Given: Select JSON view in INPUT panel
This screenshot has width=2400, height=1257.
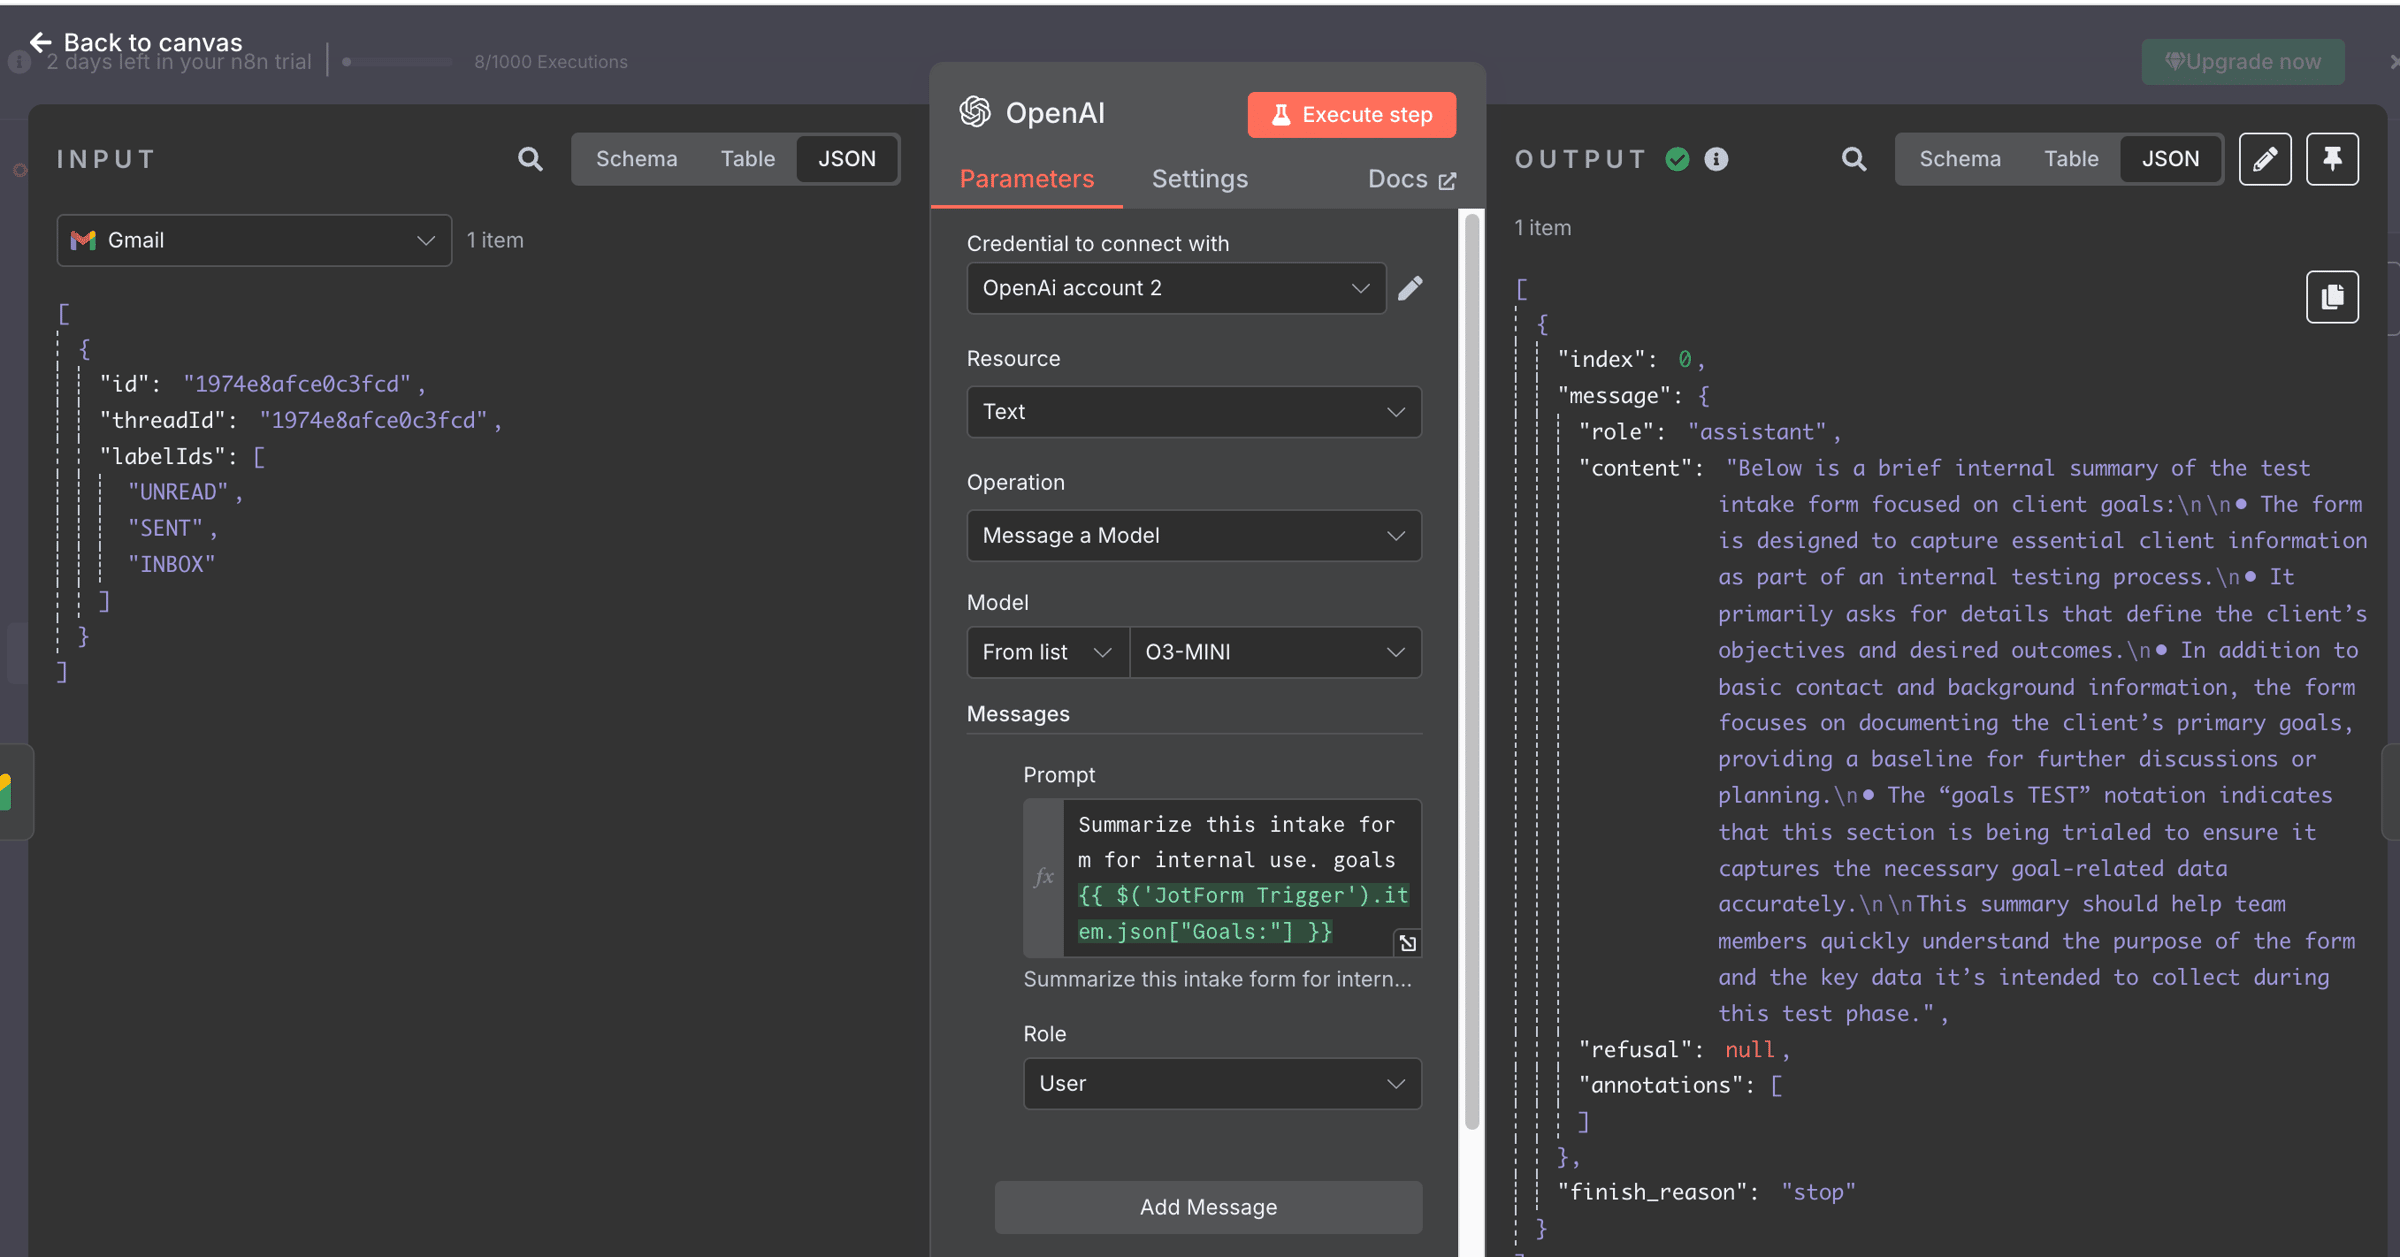Looking at the screenshot, I should click(x=846, y=159).
